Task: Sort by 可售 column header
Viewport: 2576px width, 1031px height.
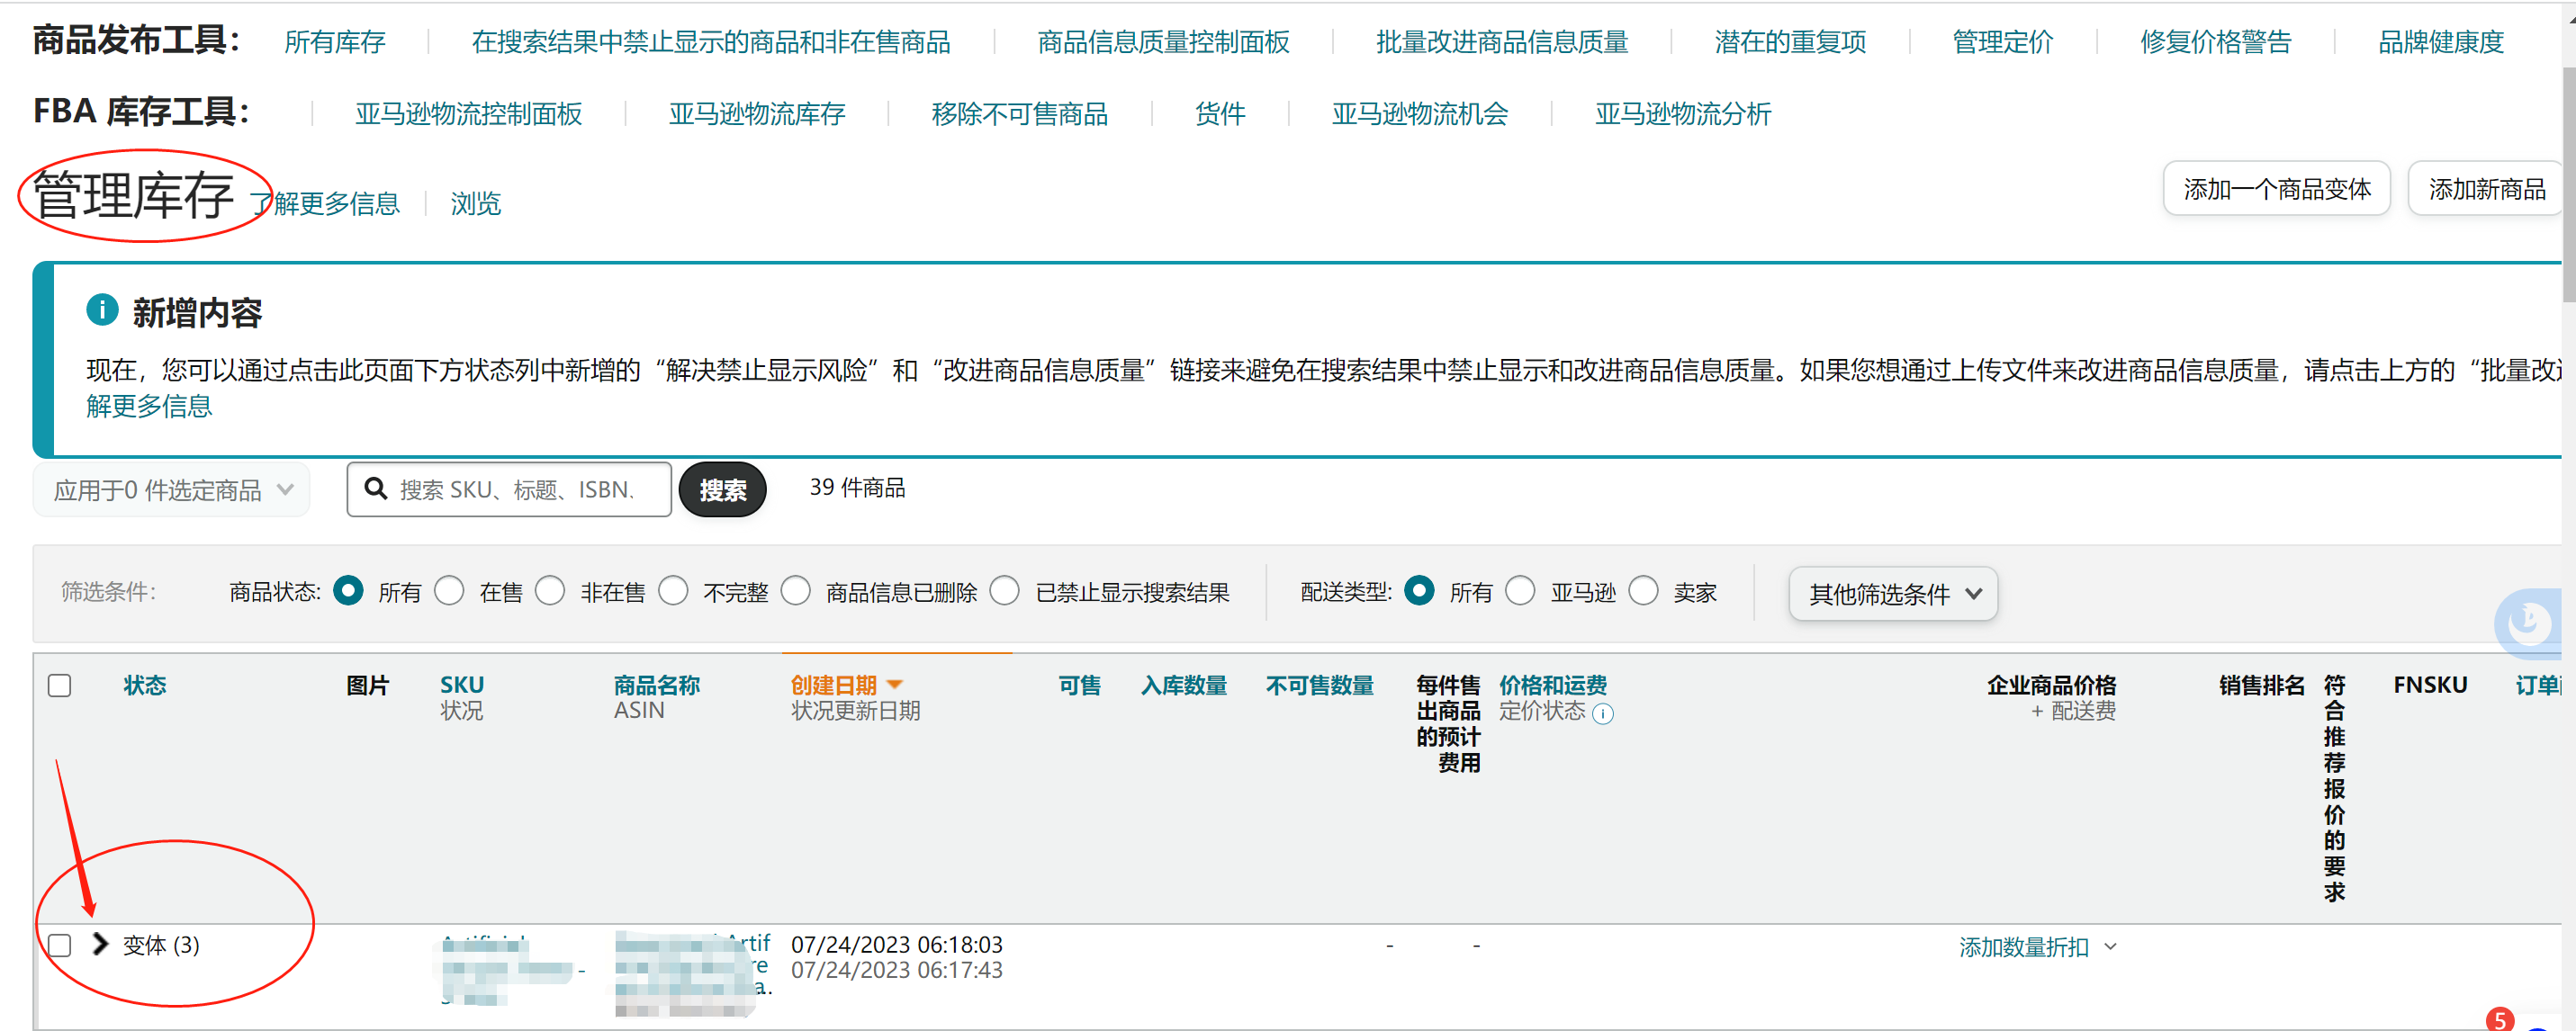Action: 1080,685
